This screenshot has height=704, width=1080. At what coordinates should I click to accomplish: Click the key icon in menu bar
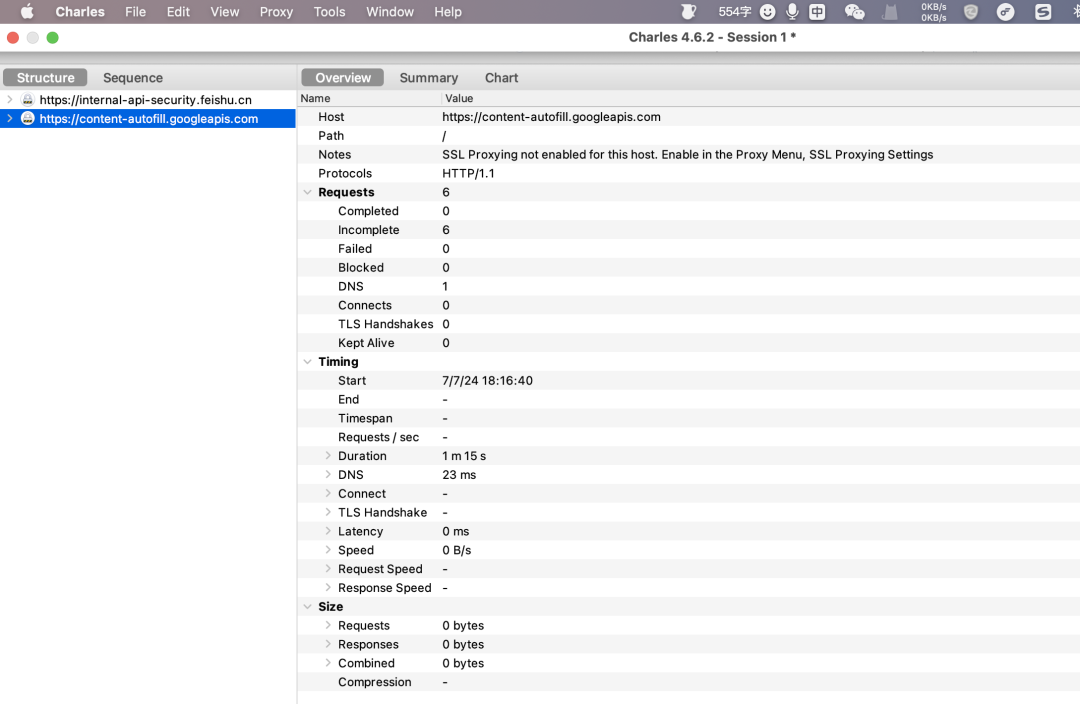pos(1006,12)
